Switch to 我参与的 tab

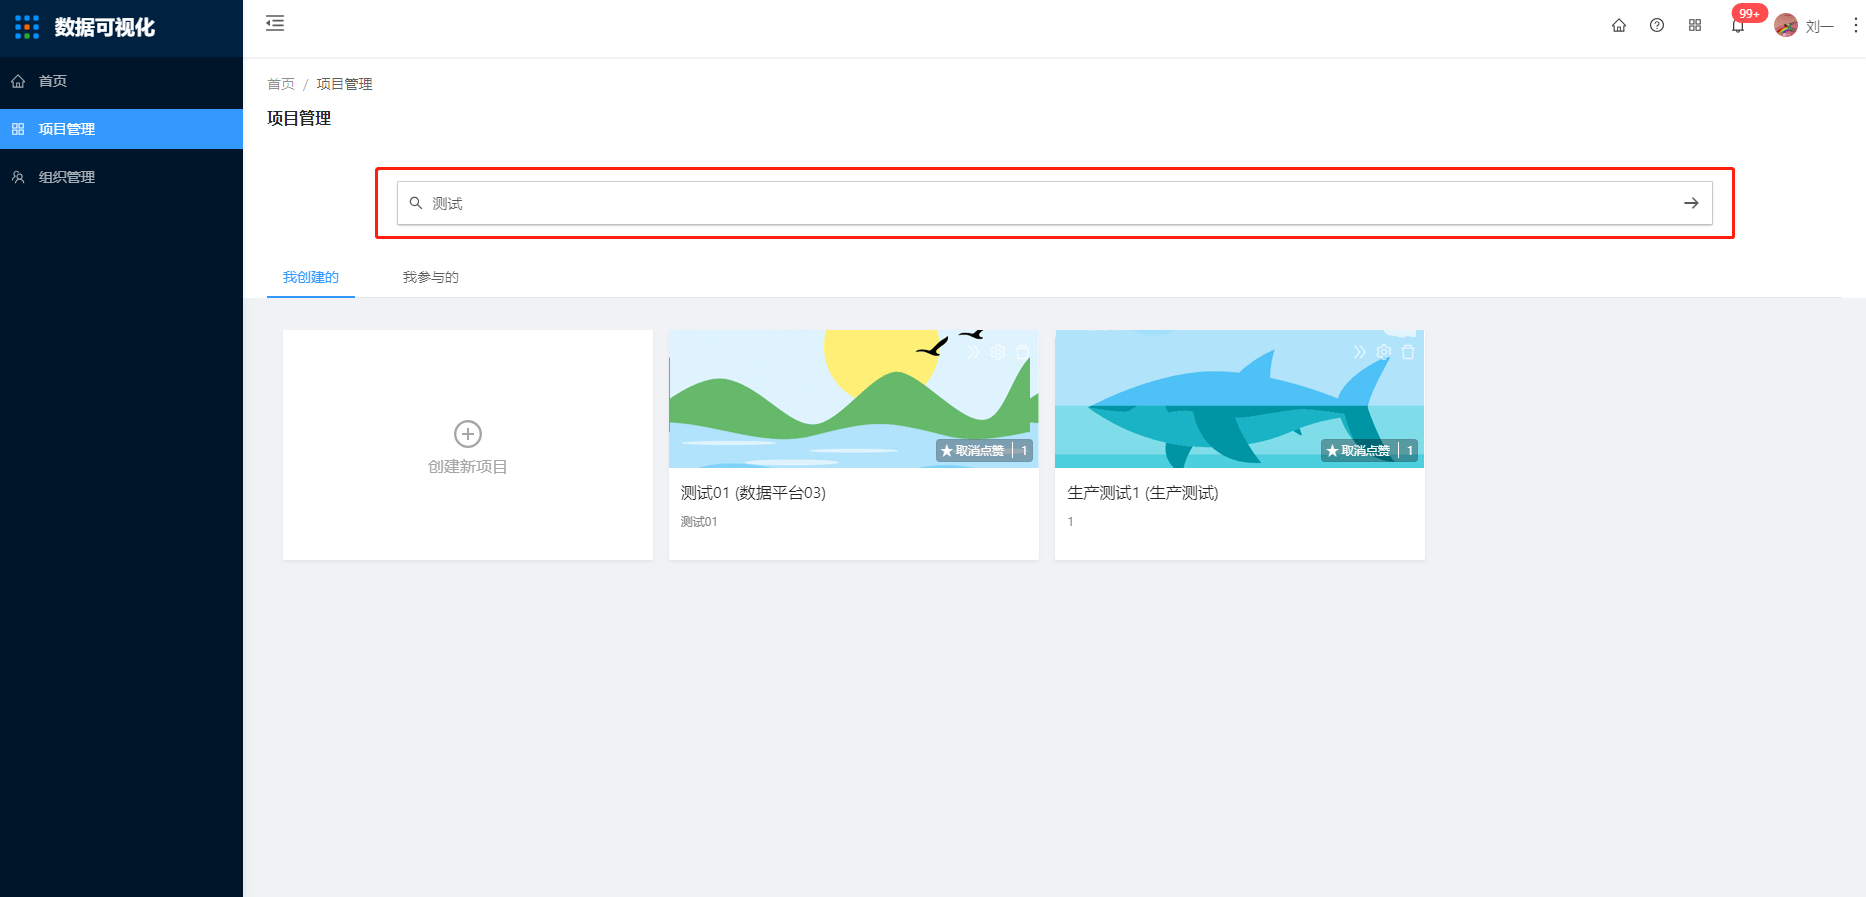tap(431, 277)
